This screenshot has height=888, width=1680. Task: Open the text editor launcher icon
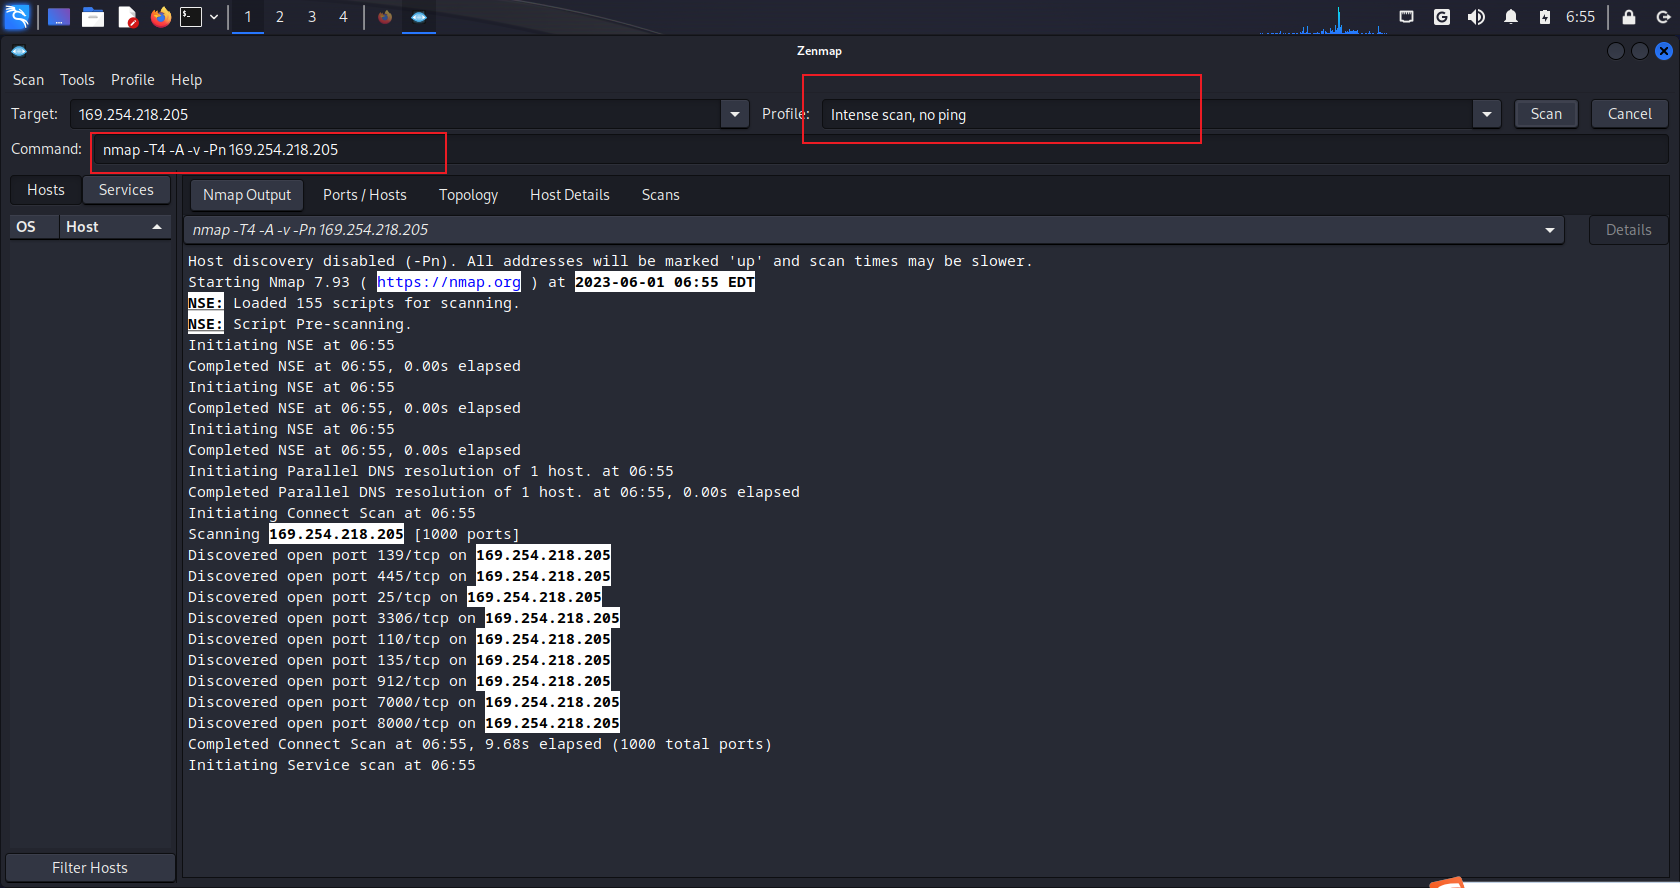click(x=127, y=17)
